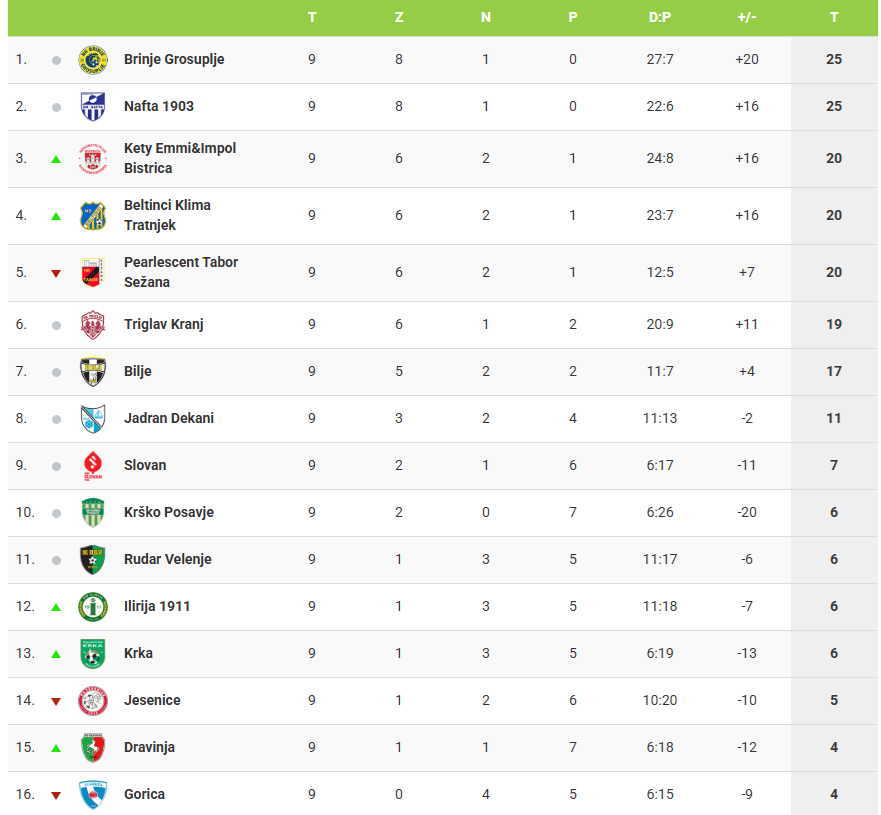The image size is (881, 815).
Task: Open the Beltinci Klima Tratnjek team link
Action: pyautogui.click(x=167, y=215)
